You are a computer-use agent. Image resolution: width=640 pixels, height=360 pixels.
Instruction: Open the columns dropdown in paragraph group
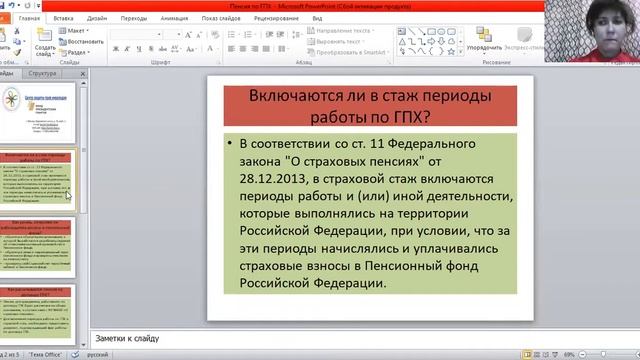283,49
